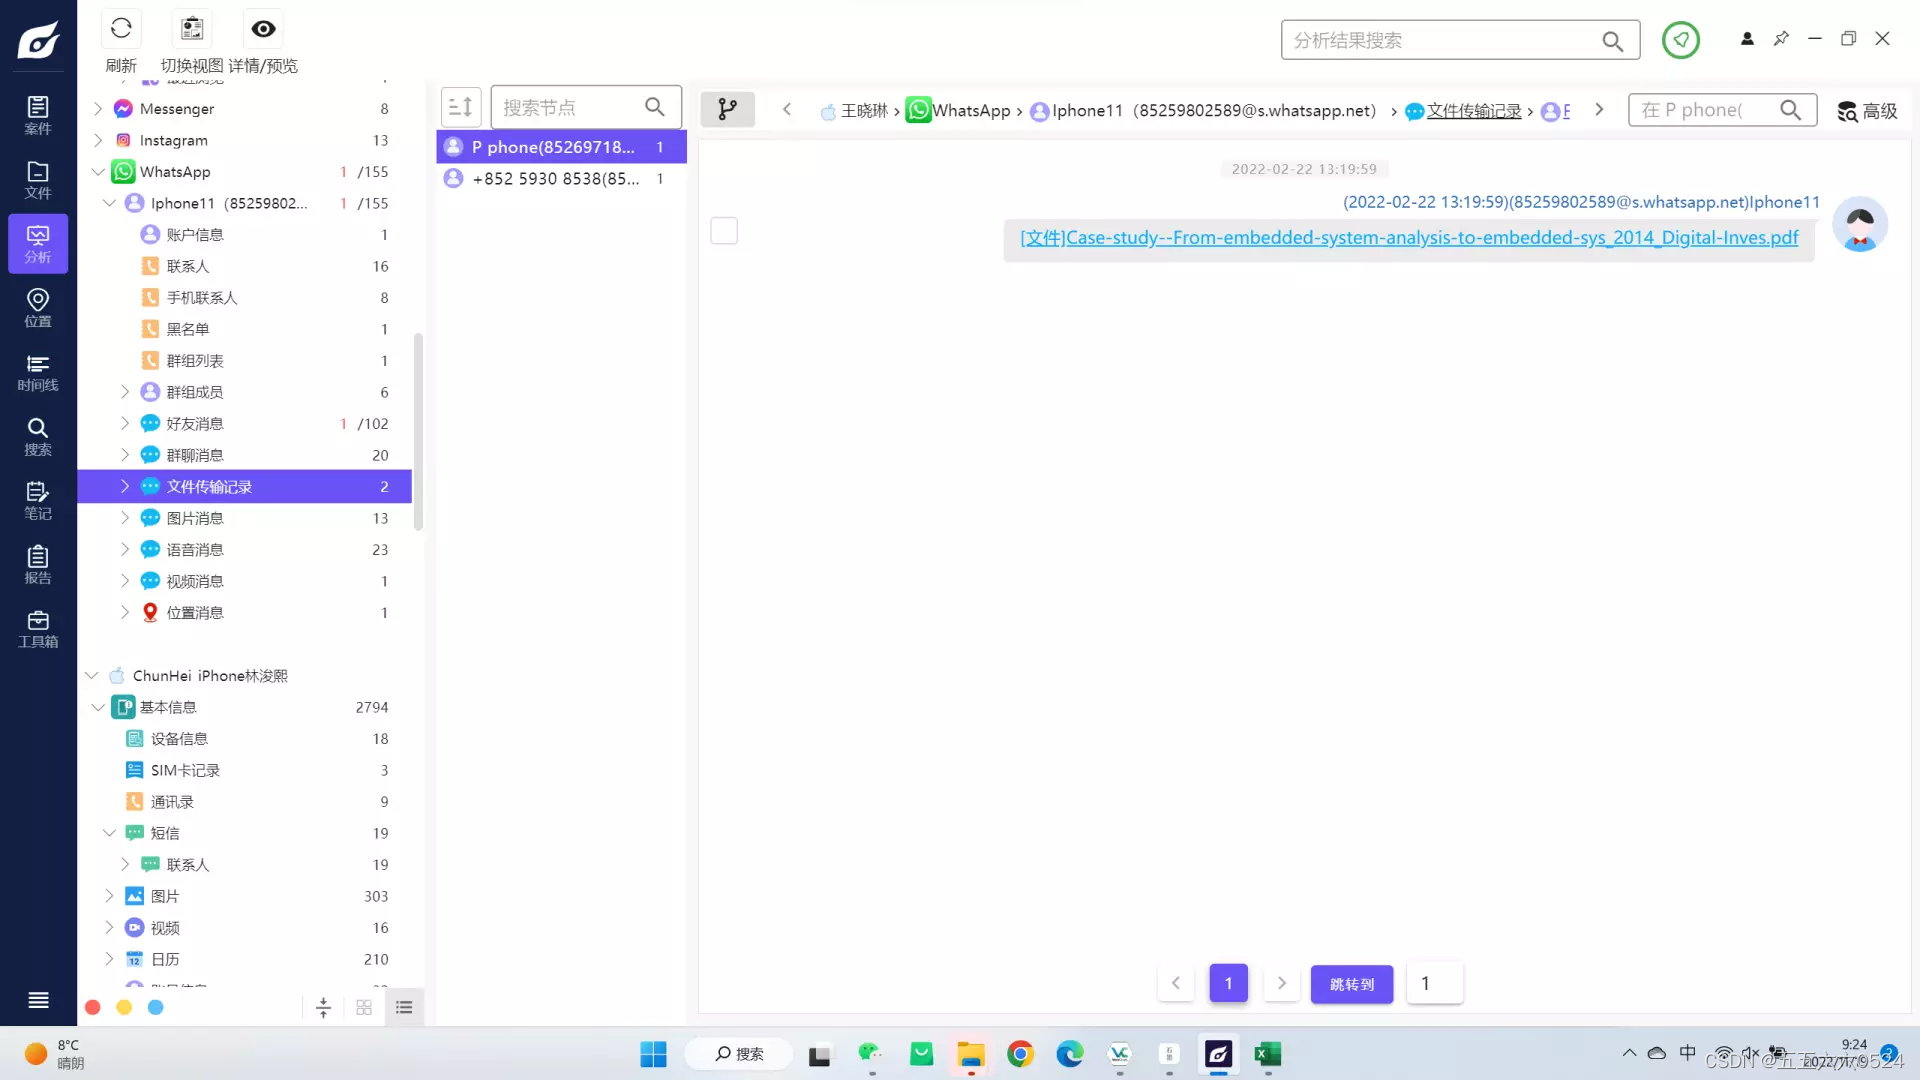Click the switch view (切换视图) icon
The height and width of the screenshot is (1080, 1920).
[x=192, y=29]
